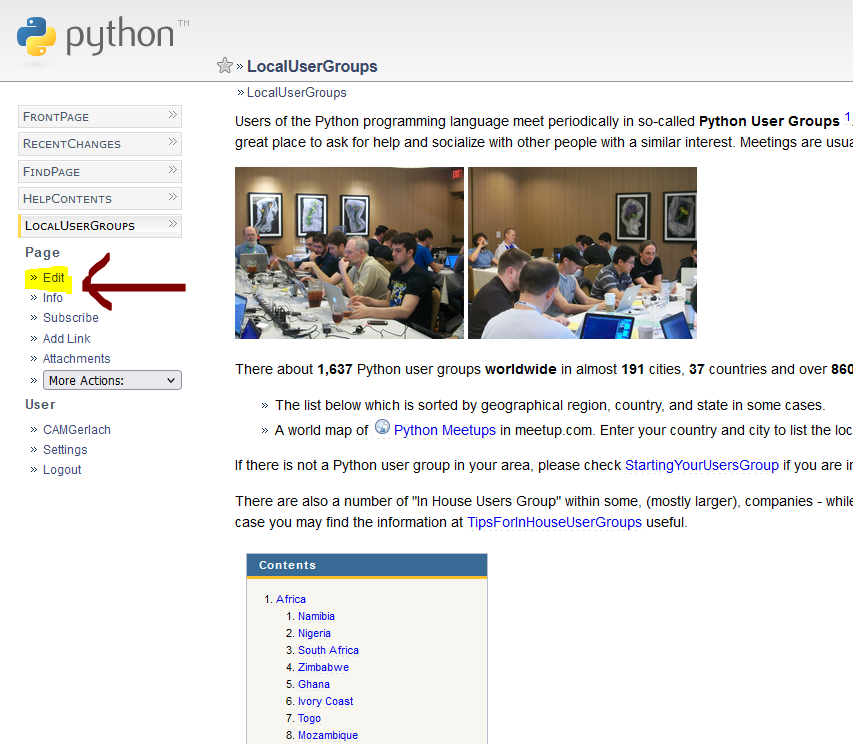Image resolution: width=853 pixels, height=744 pixels.
Task: Open the CAMGerlach user page
Action: point(77,430)
